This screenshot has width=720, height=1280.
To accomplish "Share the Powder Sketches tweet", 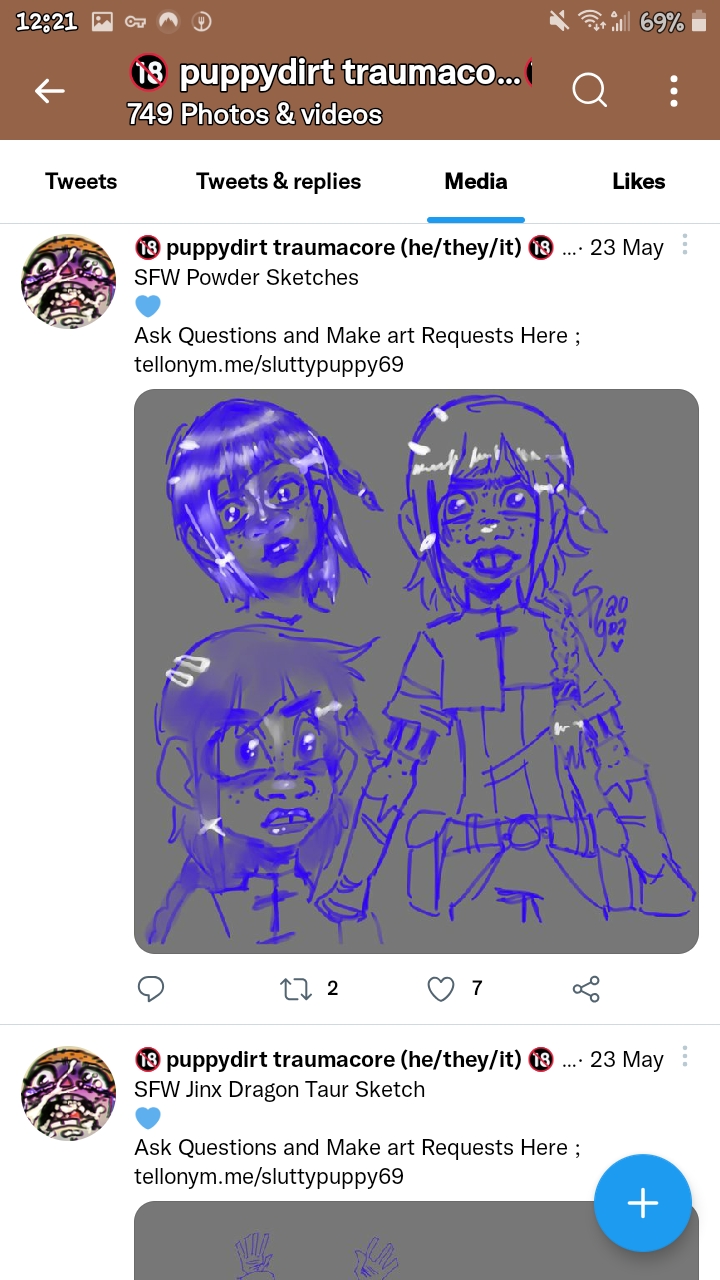I will click(586, 989).
